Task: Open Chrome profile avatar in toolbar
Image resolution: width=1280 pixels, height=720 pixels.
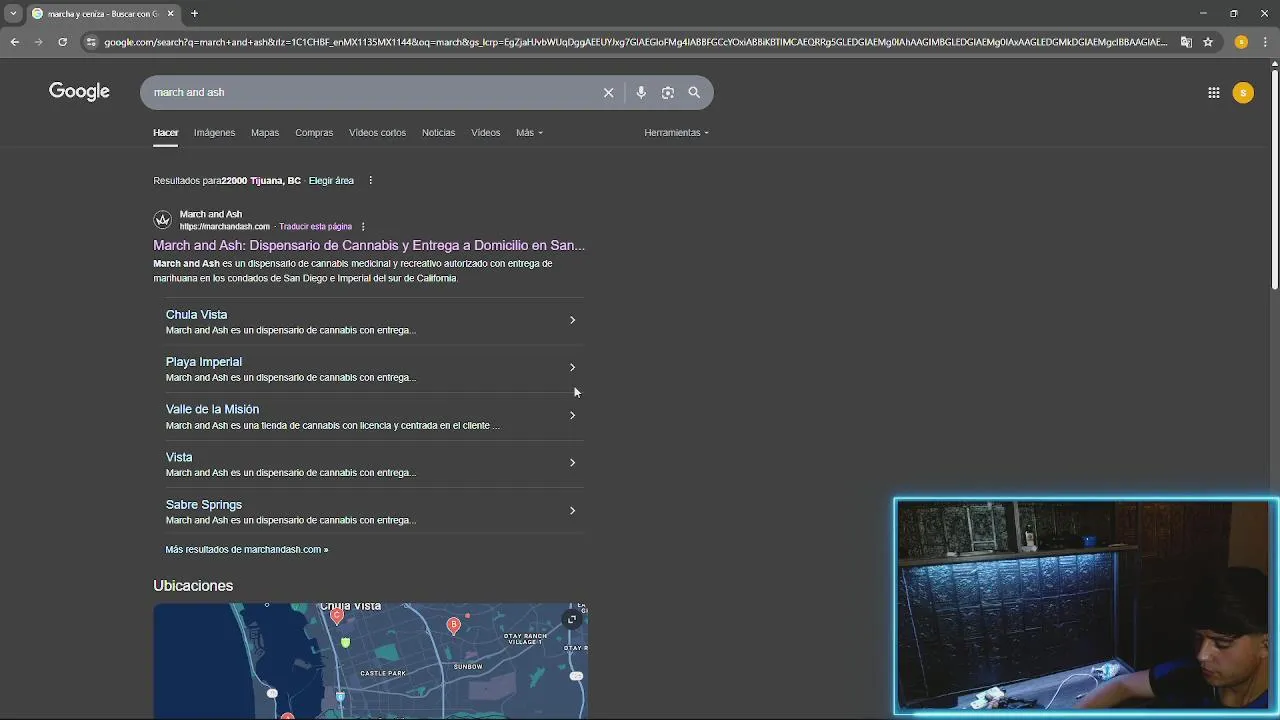Action: pos(1241,42)
